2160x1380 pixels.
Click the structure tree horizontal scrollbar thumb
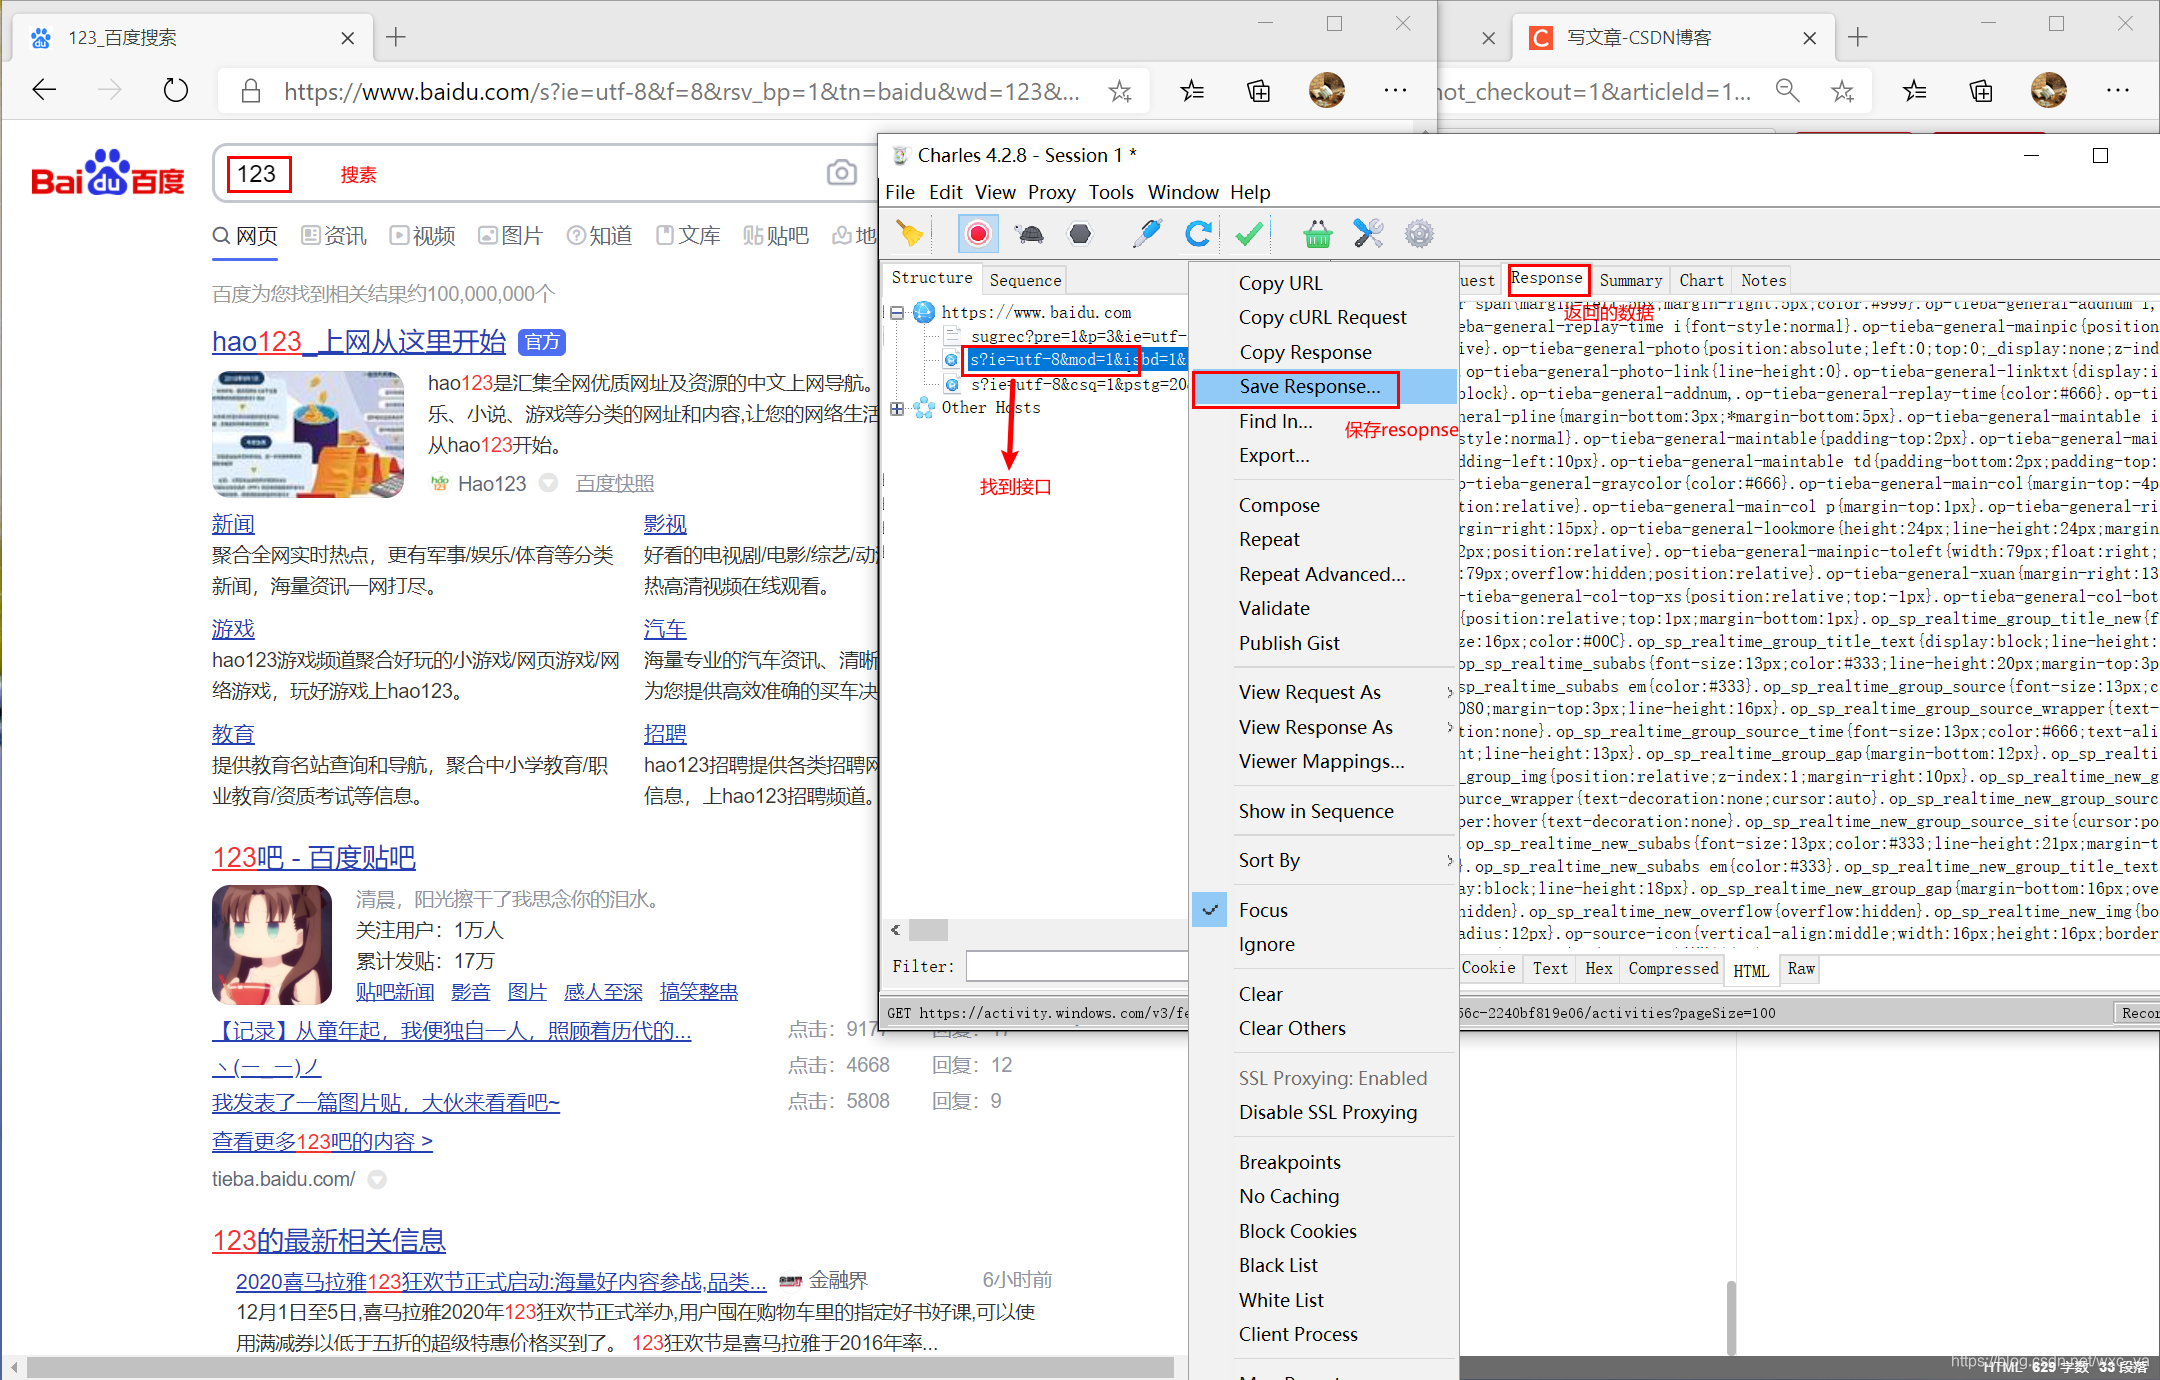click(927, 930)
